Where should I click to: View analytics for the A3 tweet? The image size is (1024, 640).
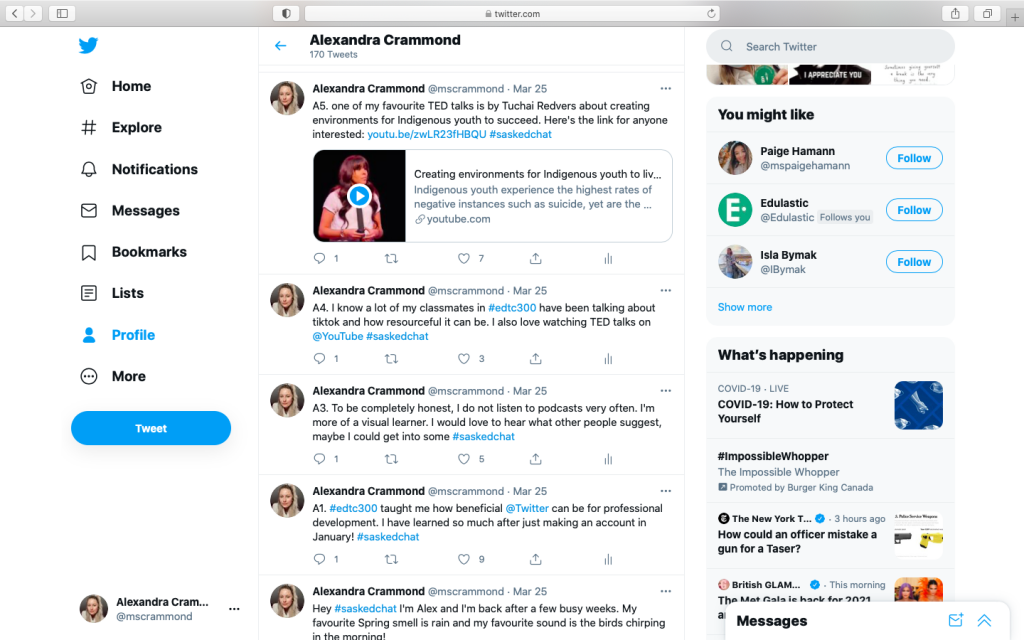[x=608, y=459]
